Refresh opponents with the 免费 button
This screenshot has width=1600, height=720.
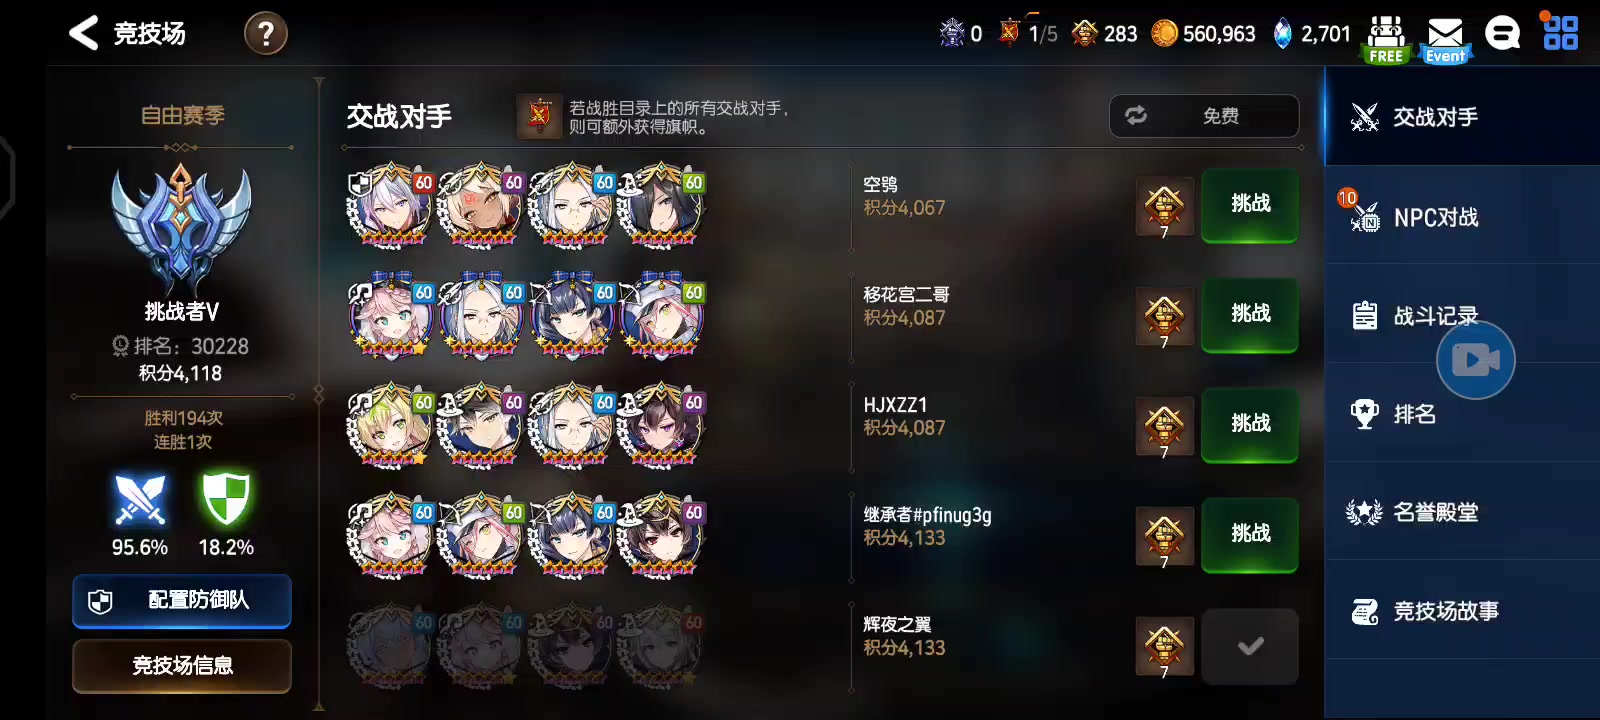coord(1204,116)
